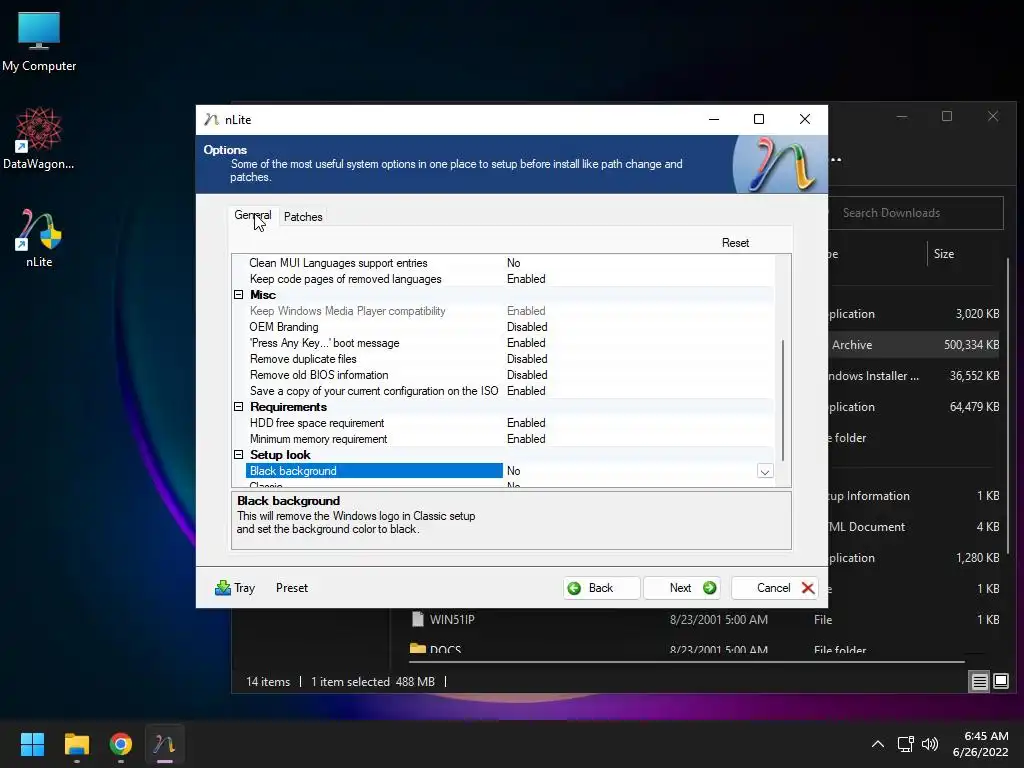Open the DataWagon desktop shortcut
1024x768 pixels.
[39, 138]
